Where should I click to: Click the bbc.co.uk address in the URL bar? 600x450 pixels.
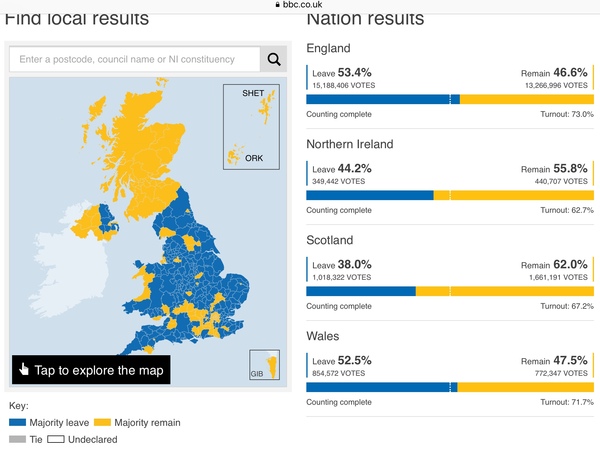coord(306,5)
